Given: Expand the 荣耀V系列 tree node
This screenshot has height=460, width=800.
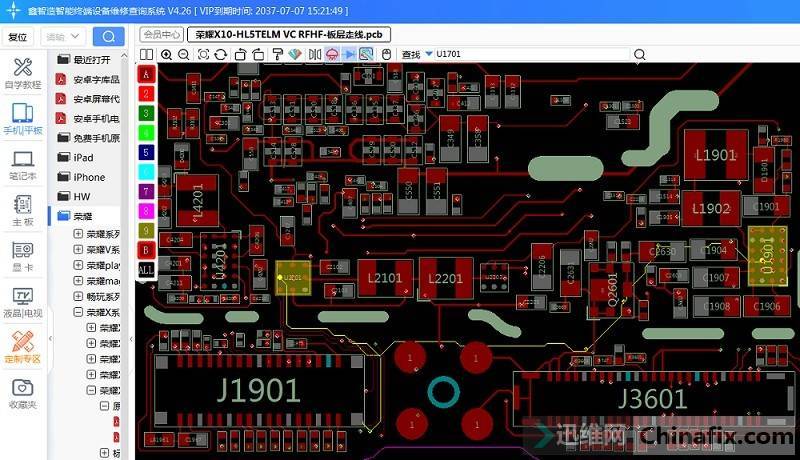Looking at the screenshot, I should tap(78, 249).
